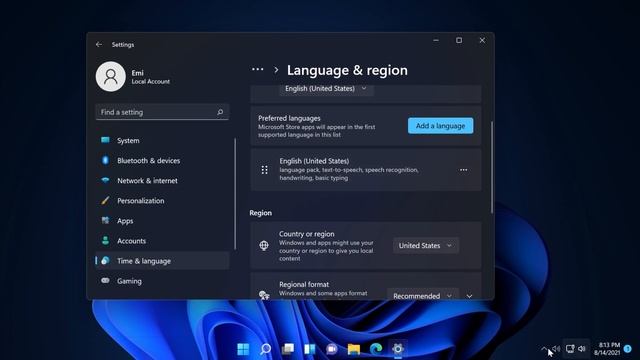The image size is (640, 360).
Task: Click the Language & region page title
Action: tap(347, 70)
